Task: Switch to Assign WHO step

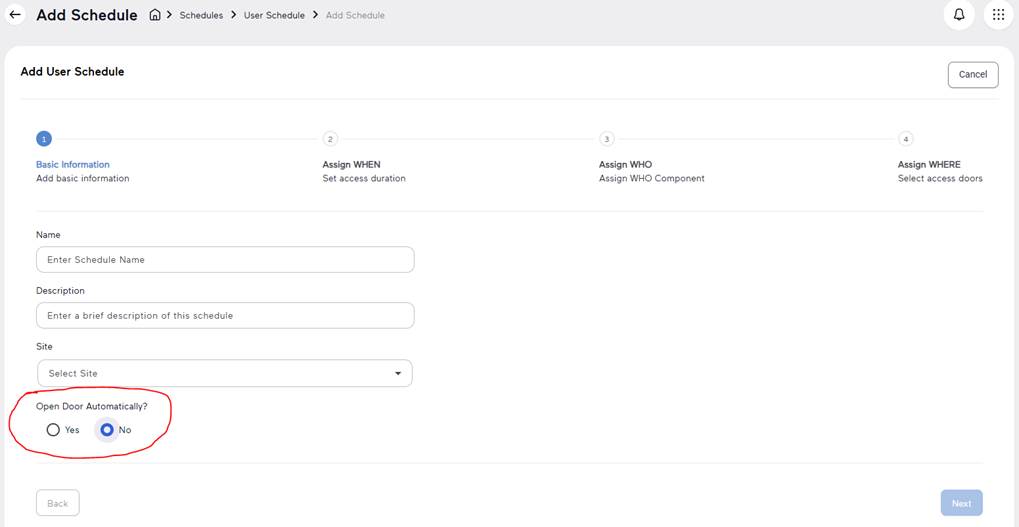Action: (625, 164)
